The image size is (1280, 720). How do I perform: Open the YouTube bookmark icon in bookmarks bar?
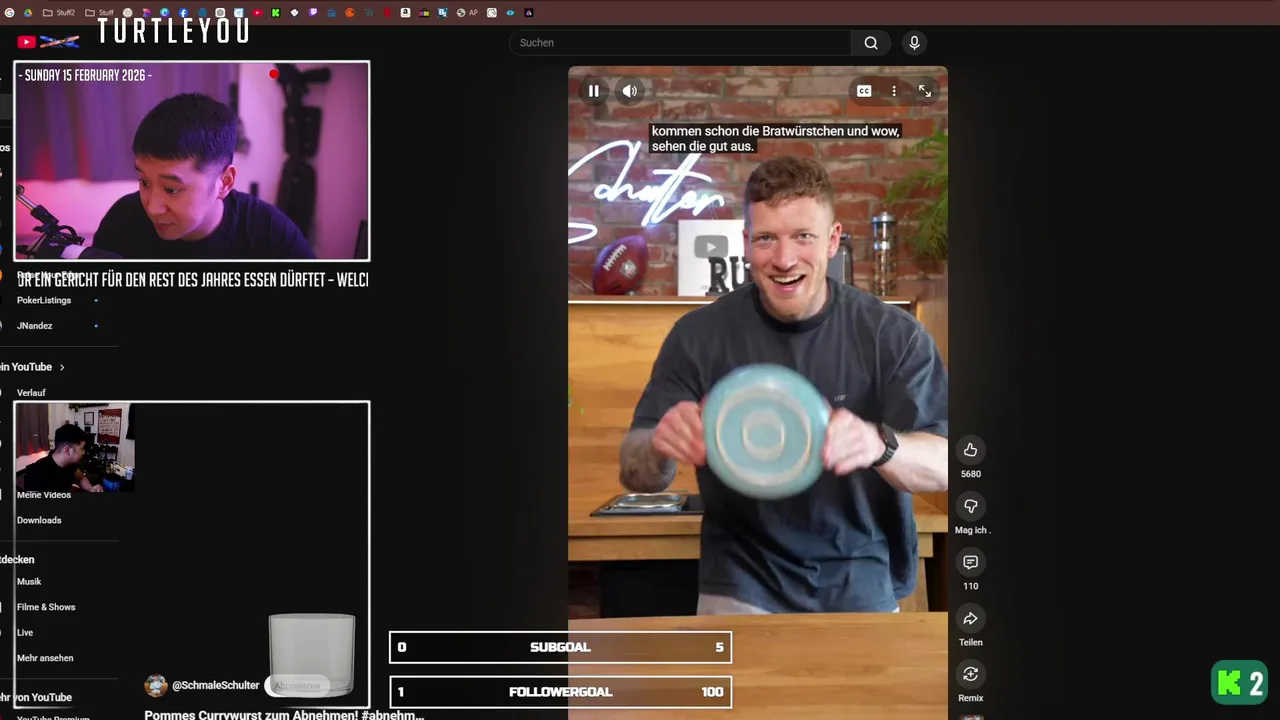(258, 13)
